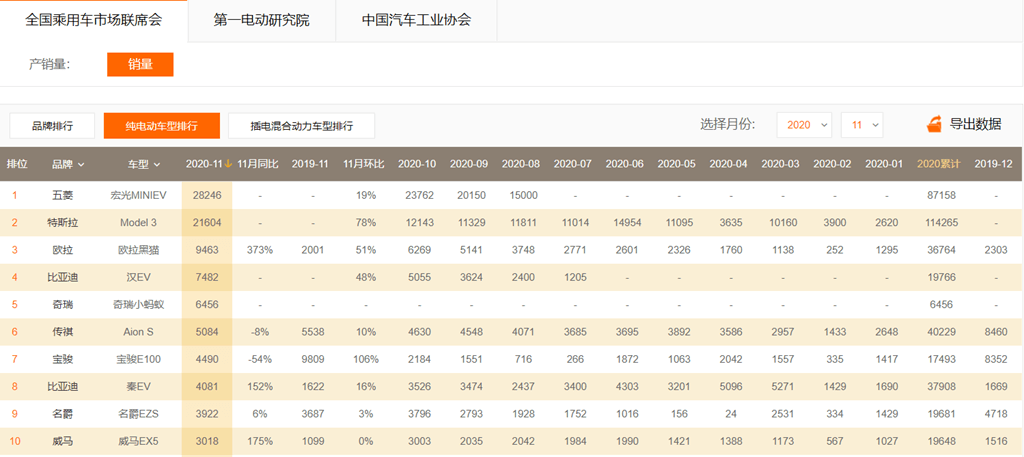
Task: Open the month dropdown showing 11
Action: 862,125
